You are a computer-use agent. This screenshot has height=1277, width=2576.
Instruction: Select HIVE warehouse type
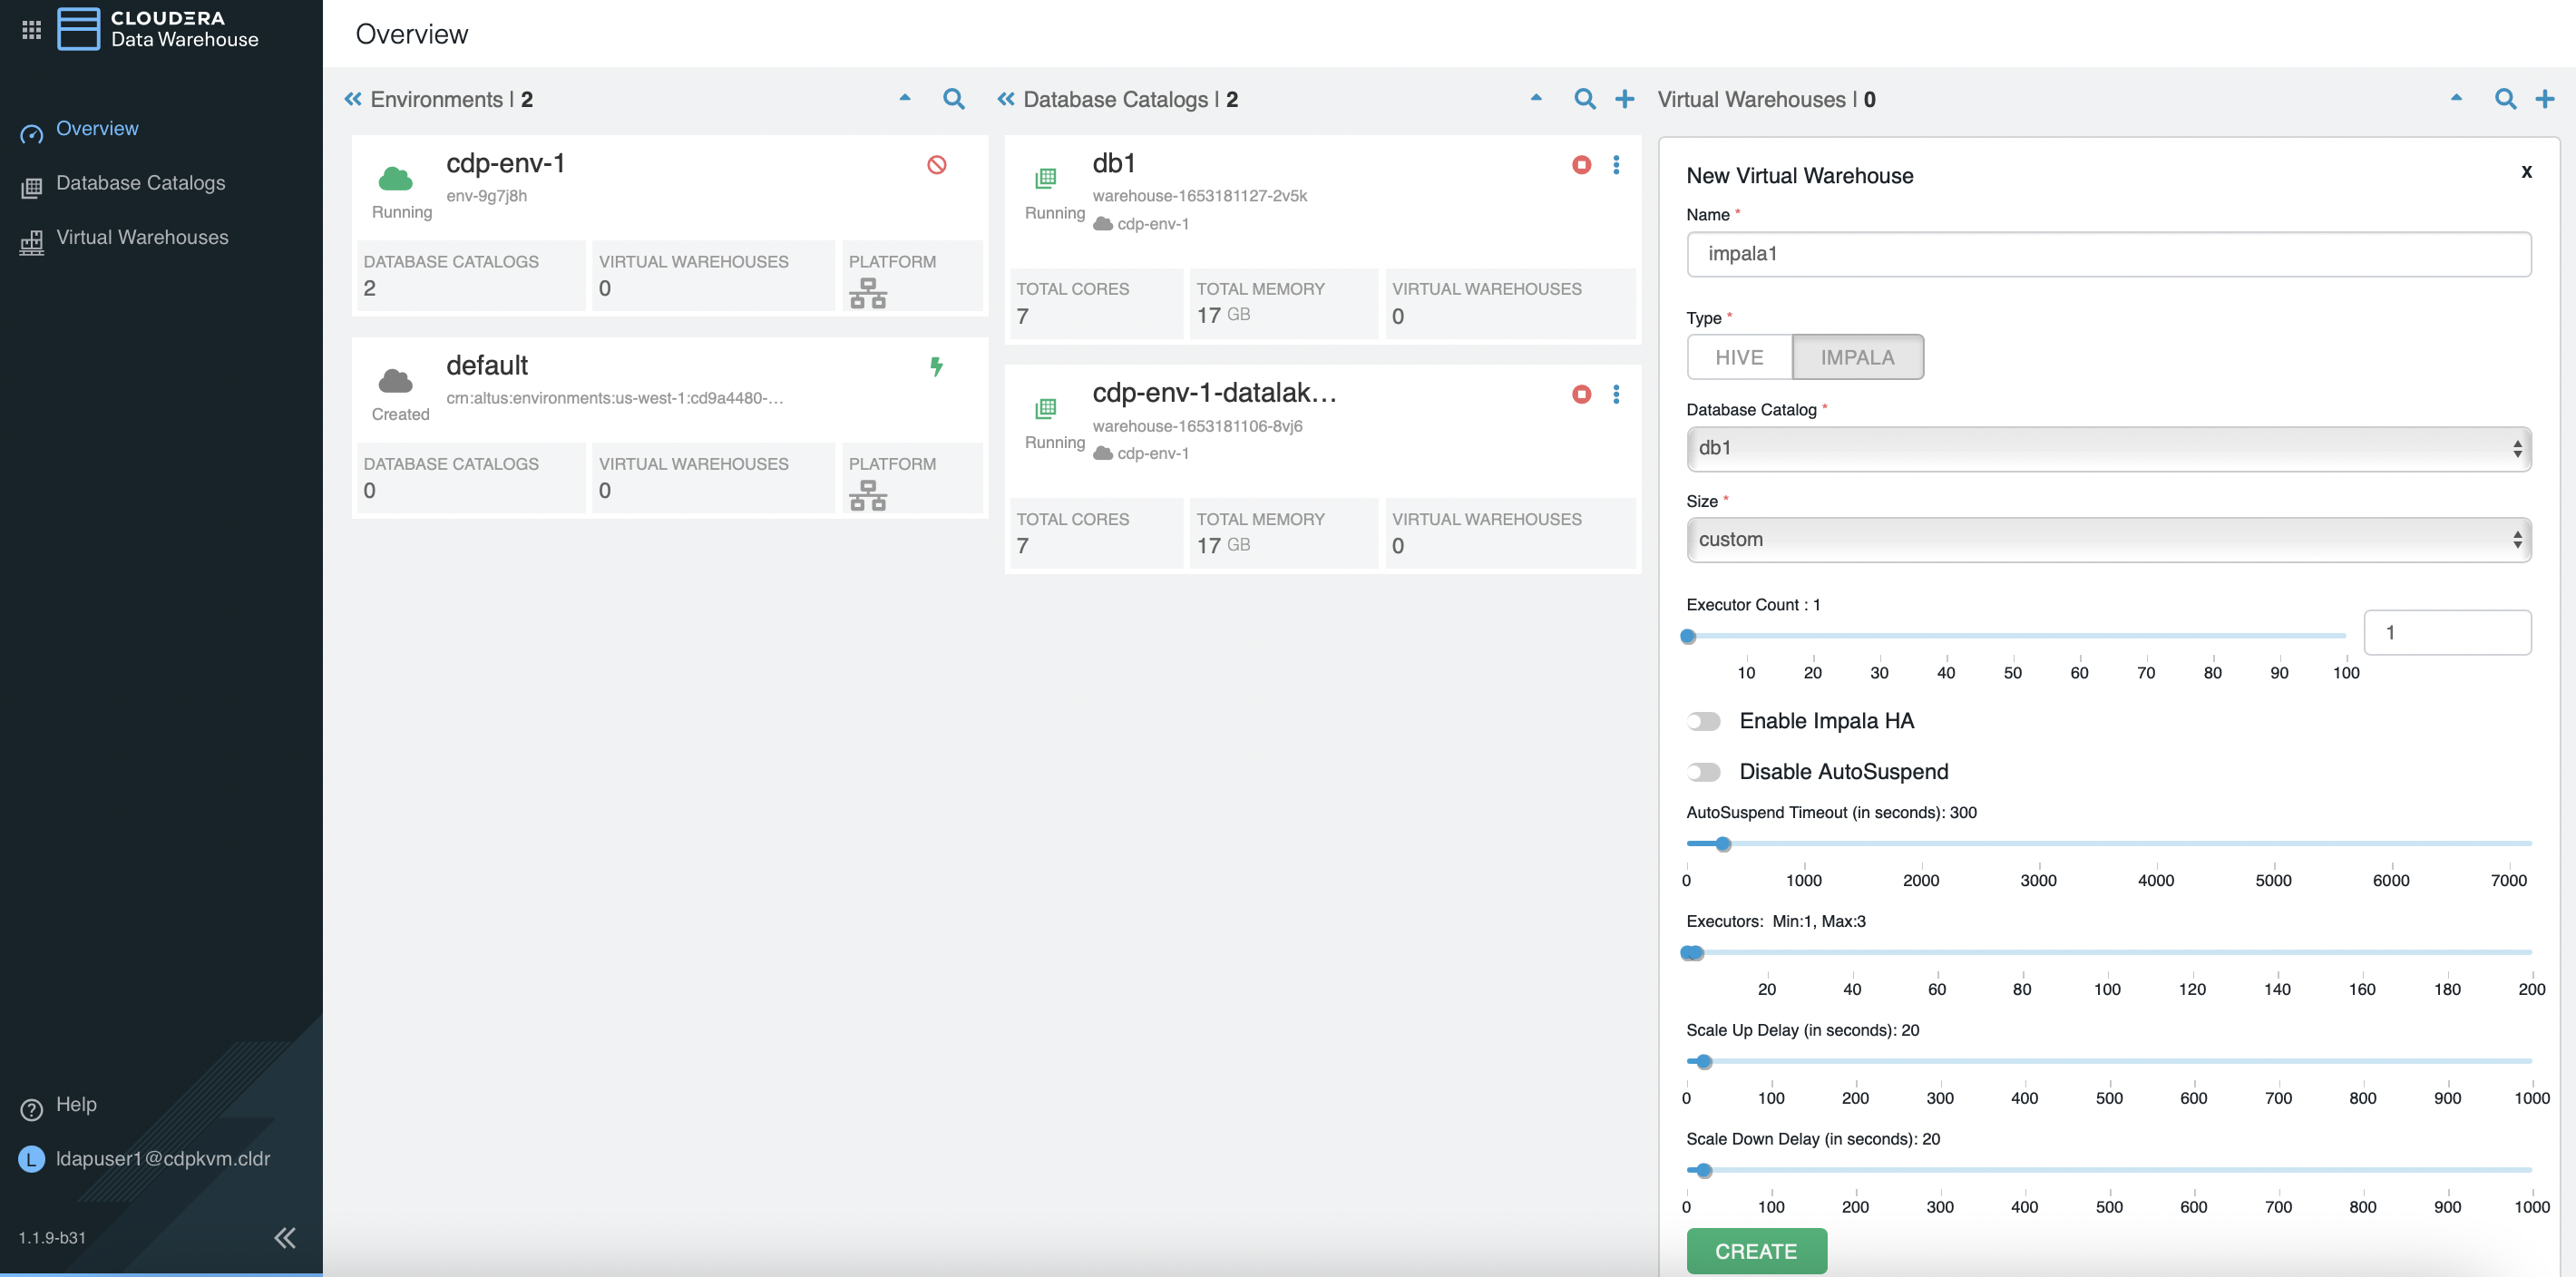point(1739,357)
